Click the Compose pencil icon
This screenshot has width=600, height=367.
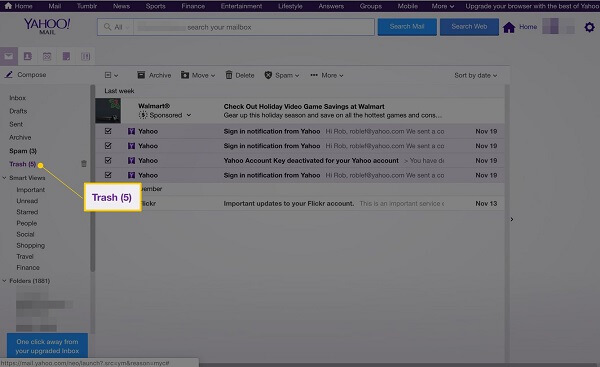[9, 75]
